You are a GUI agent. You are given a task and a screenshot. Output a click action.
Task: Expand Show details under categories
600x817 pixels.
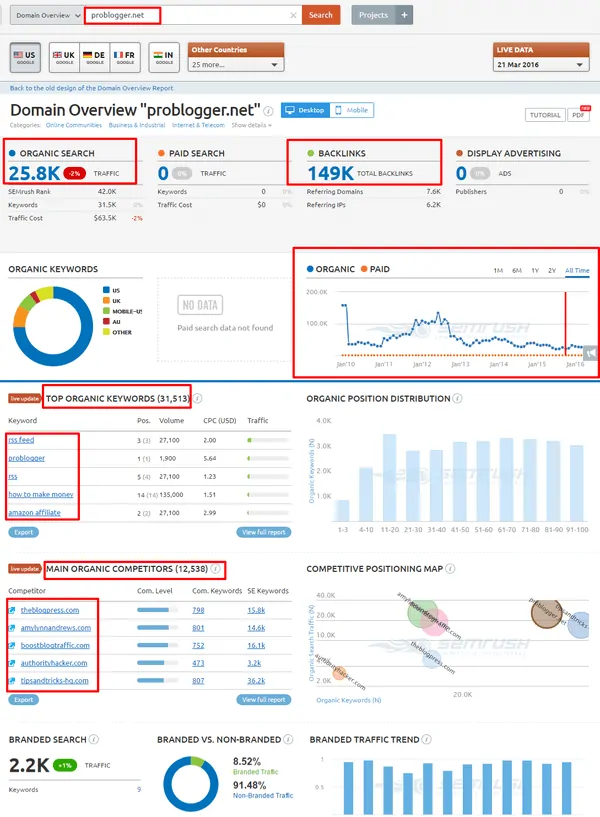click(x=252, y=125)
